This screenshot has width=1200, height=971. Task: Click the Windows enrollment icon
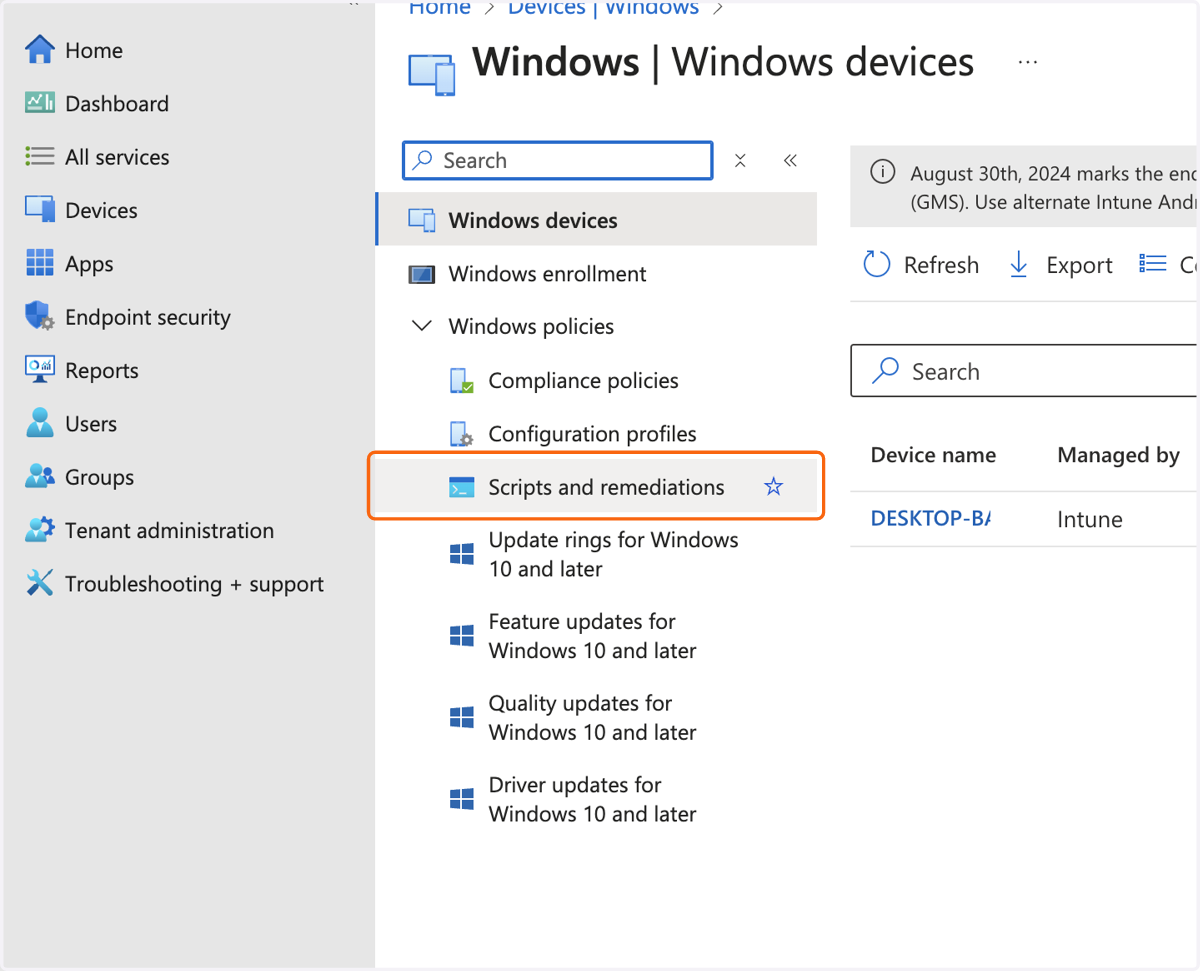click(x=422, y=274)
